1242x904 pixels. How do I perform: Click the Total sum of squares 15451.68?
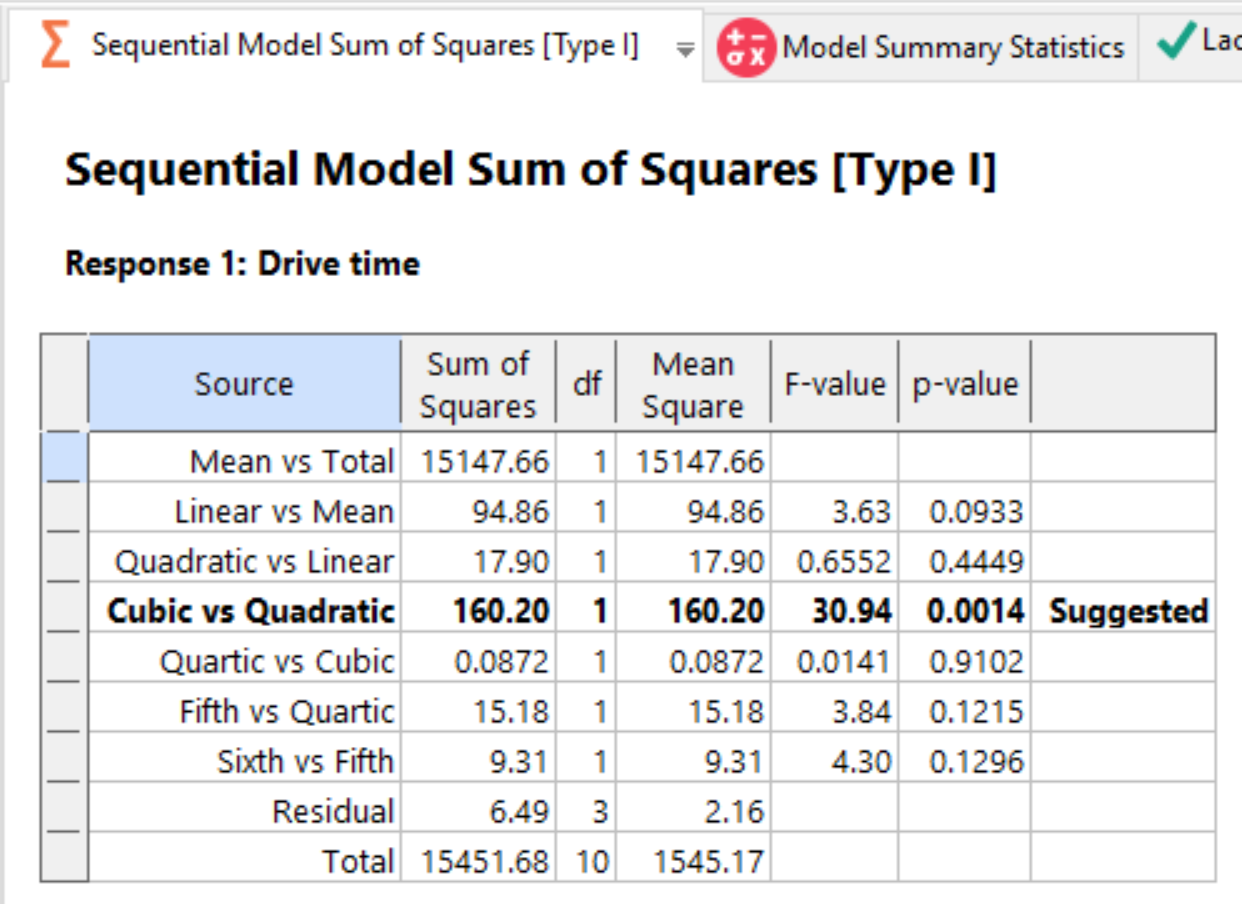(485, 861)
